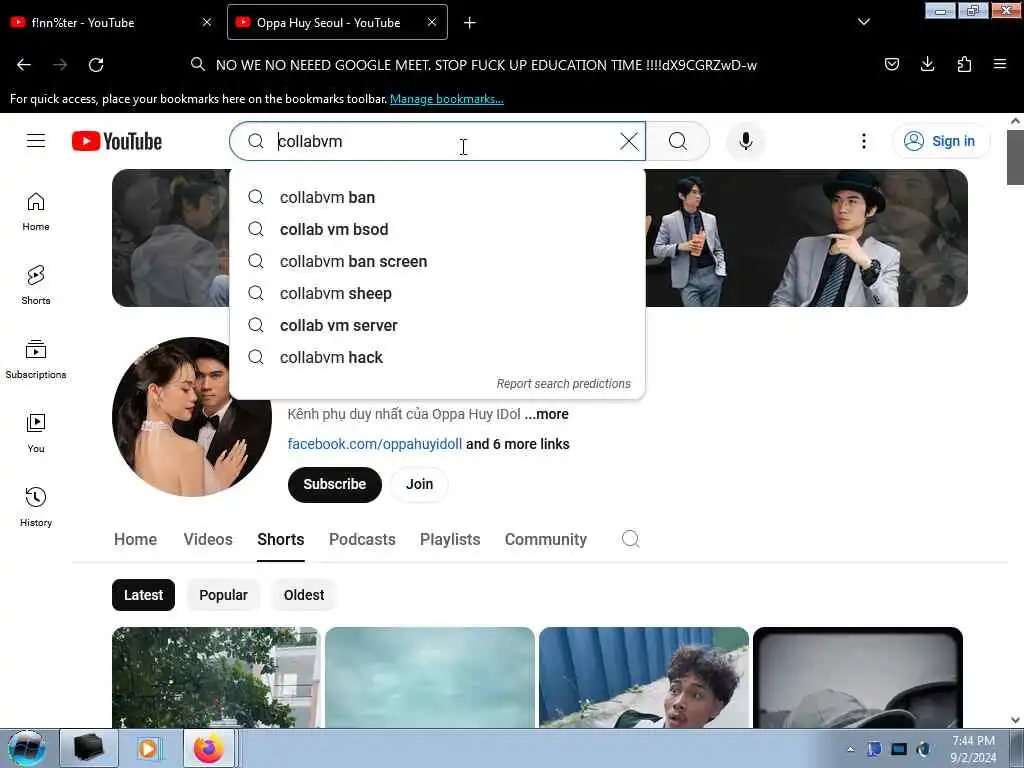Click the address bar text
1024x768 pixels.
[486, 65]
